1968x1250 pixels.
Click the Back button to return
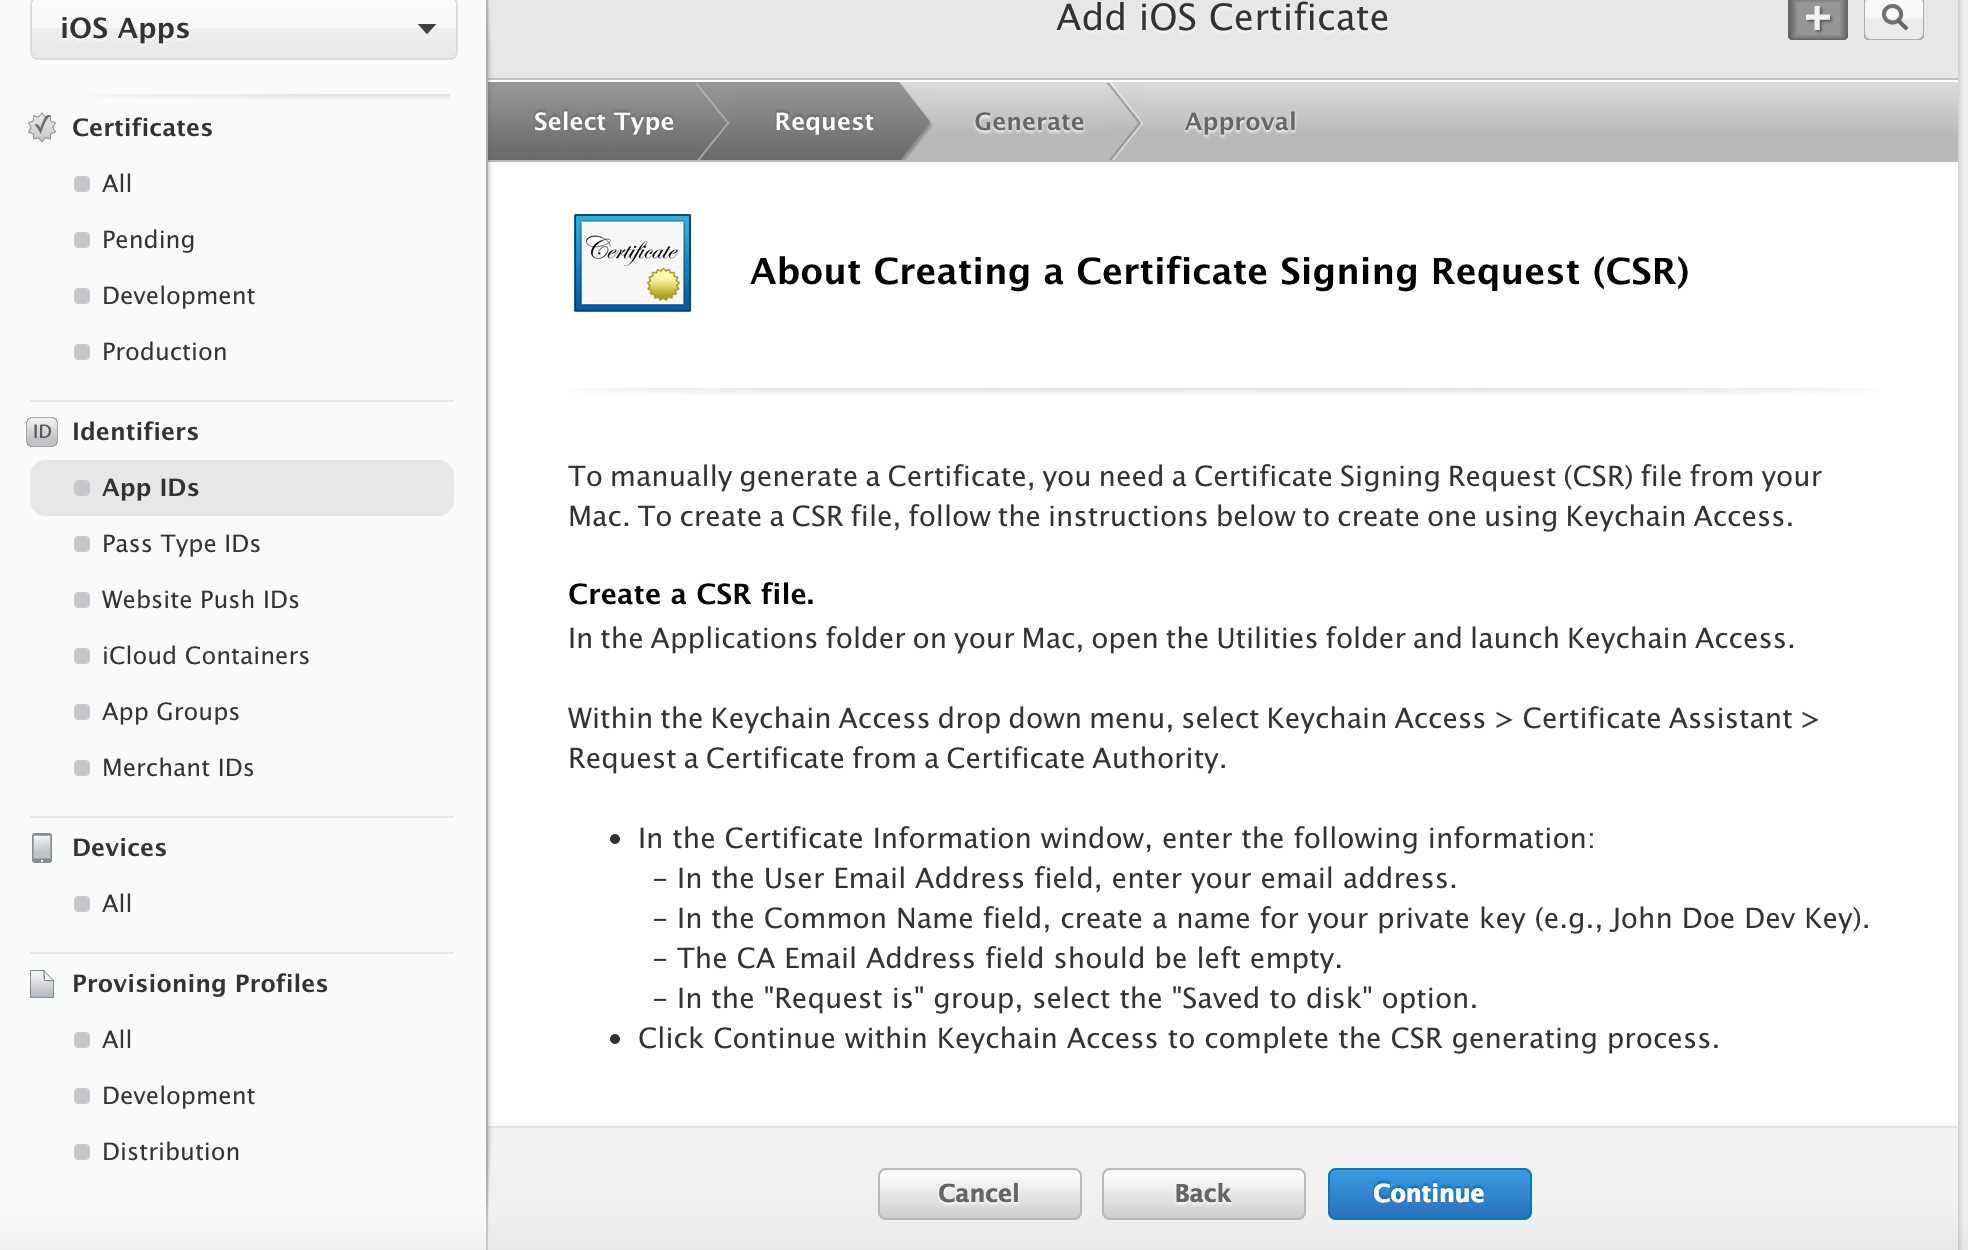point(1202,1193)
